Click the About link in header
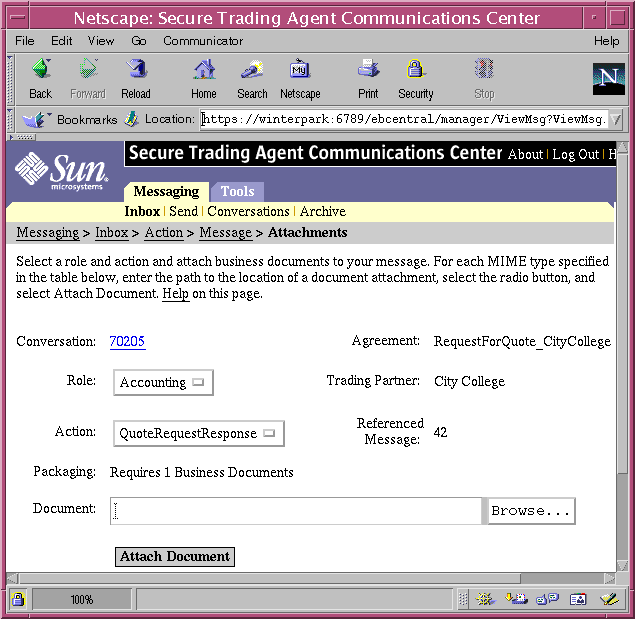This screenshot has width=635, height=619. click(x=525, y=154)
